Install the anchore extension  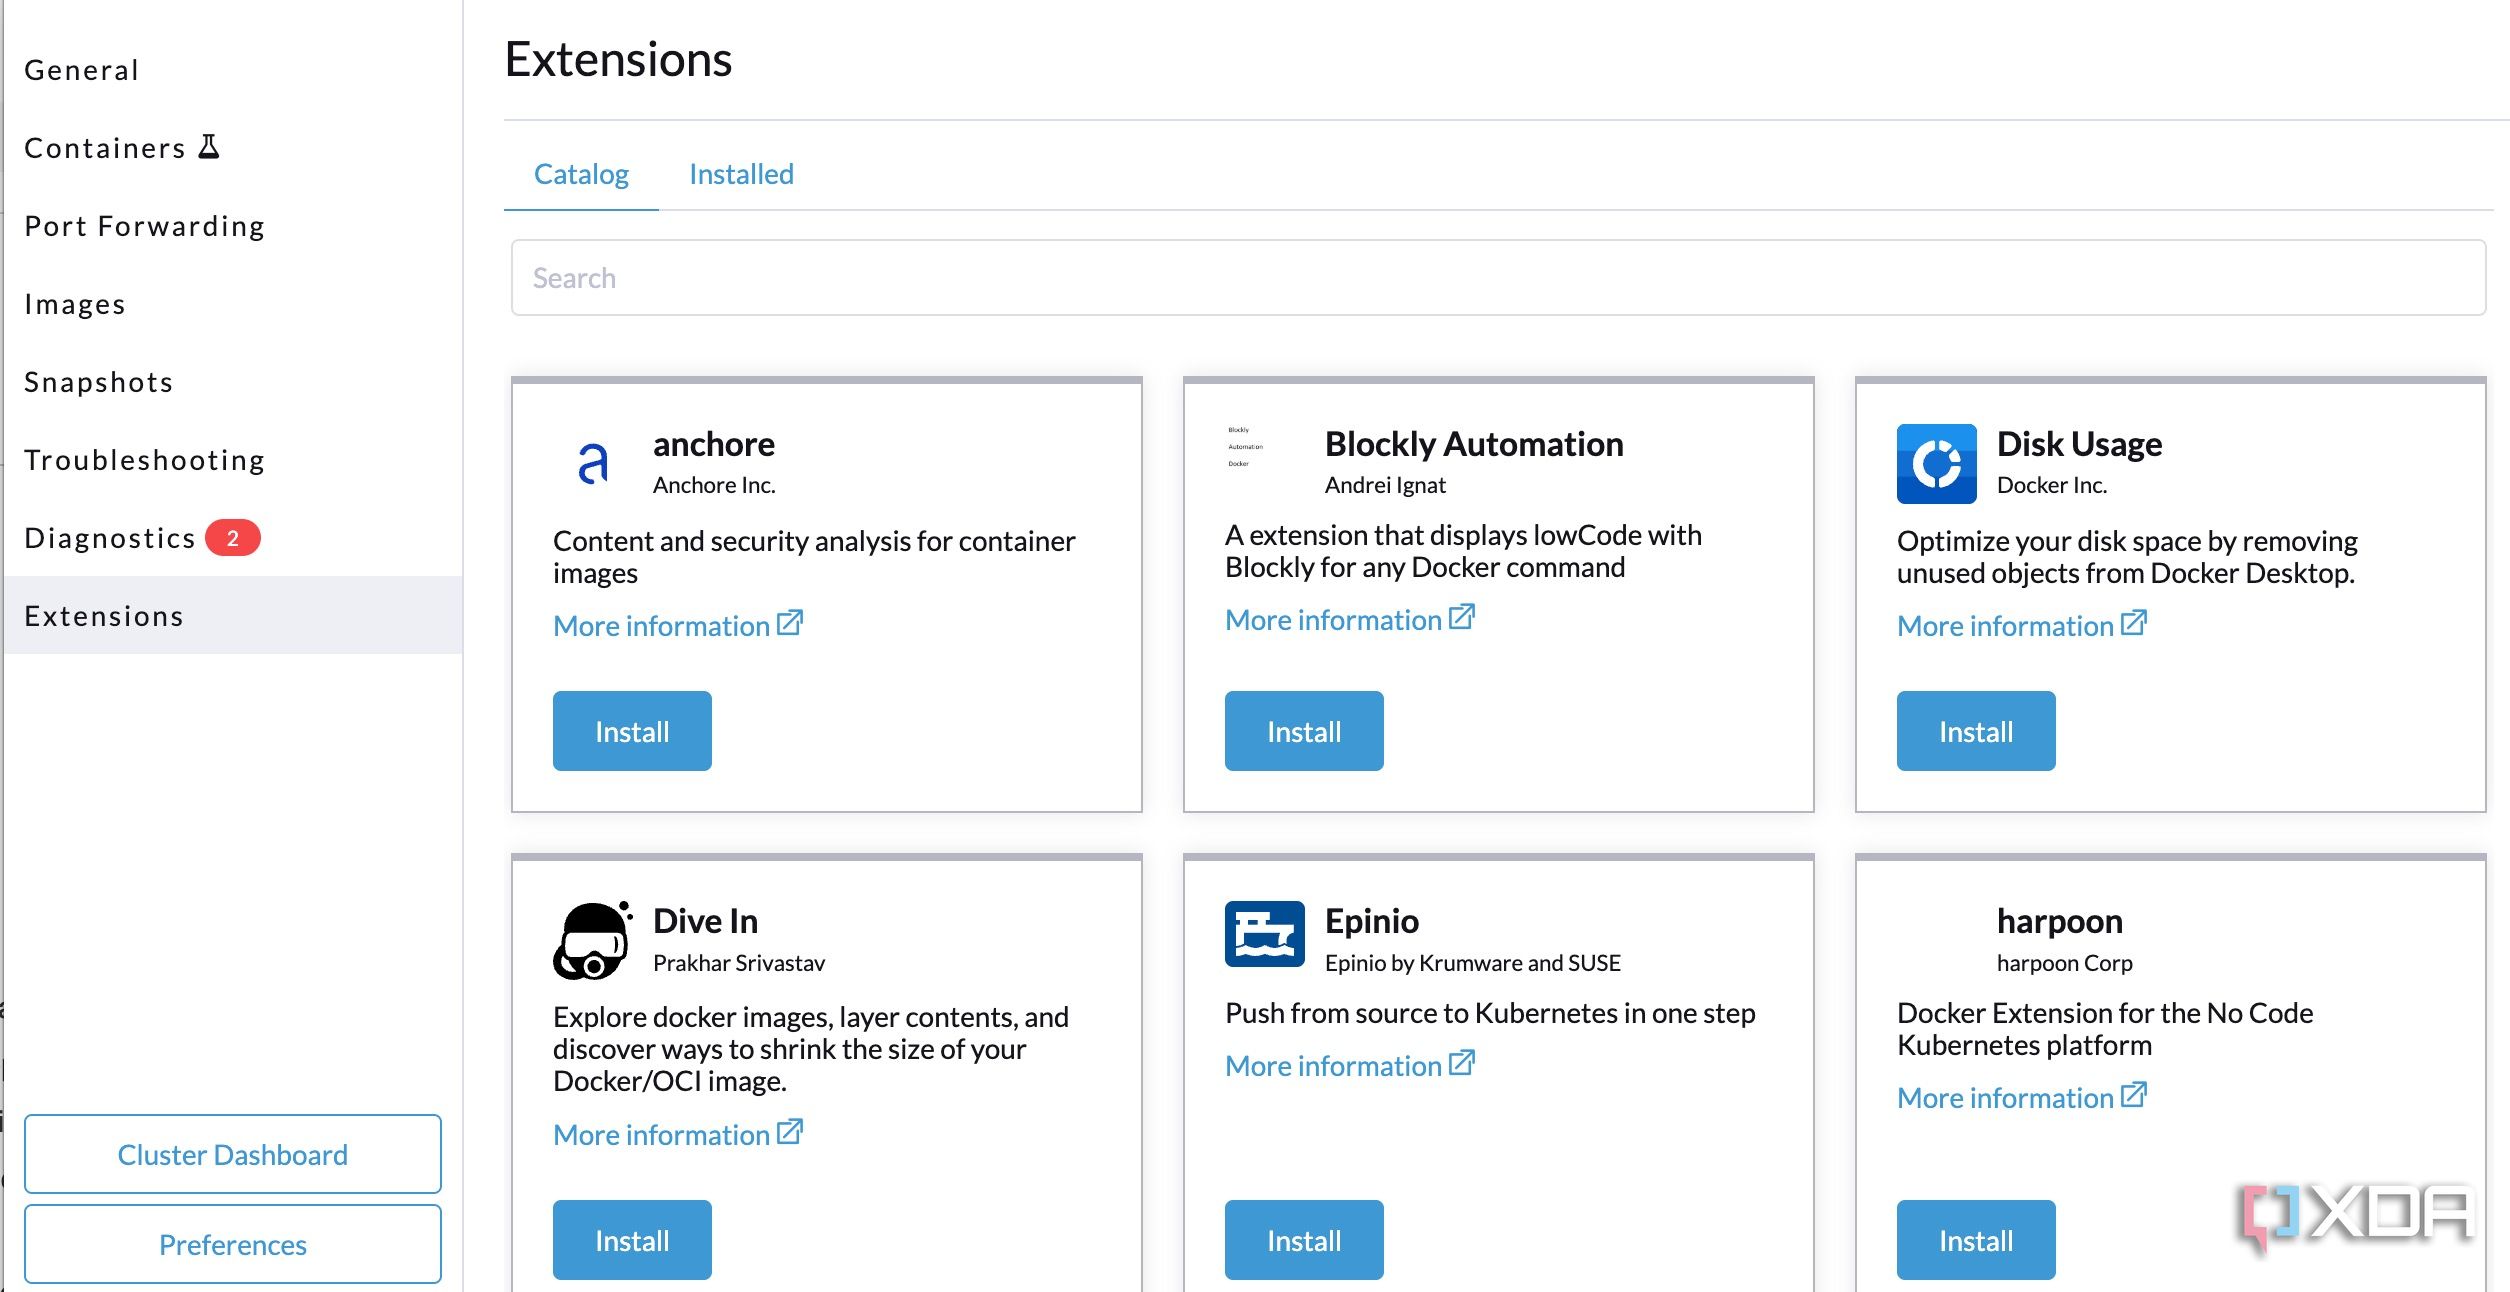632,731
